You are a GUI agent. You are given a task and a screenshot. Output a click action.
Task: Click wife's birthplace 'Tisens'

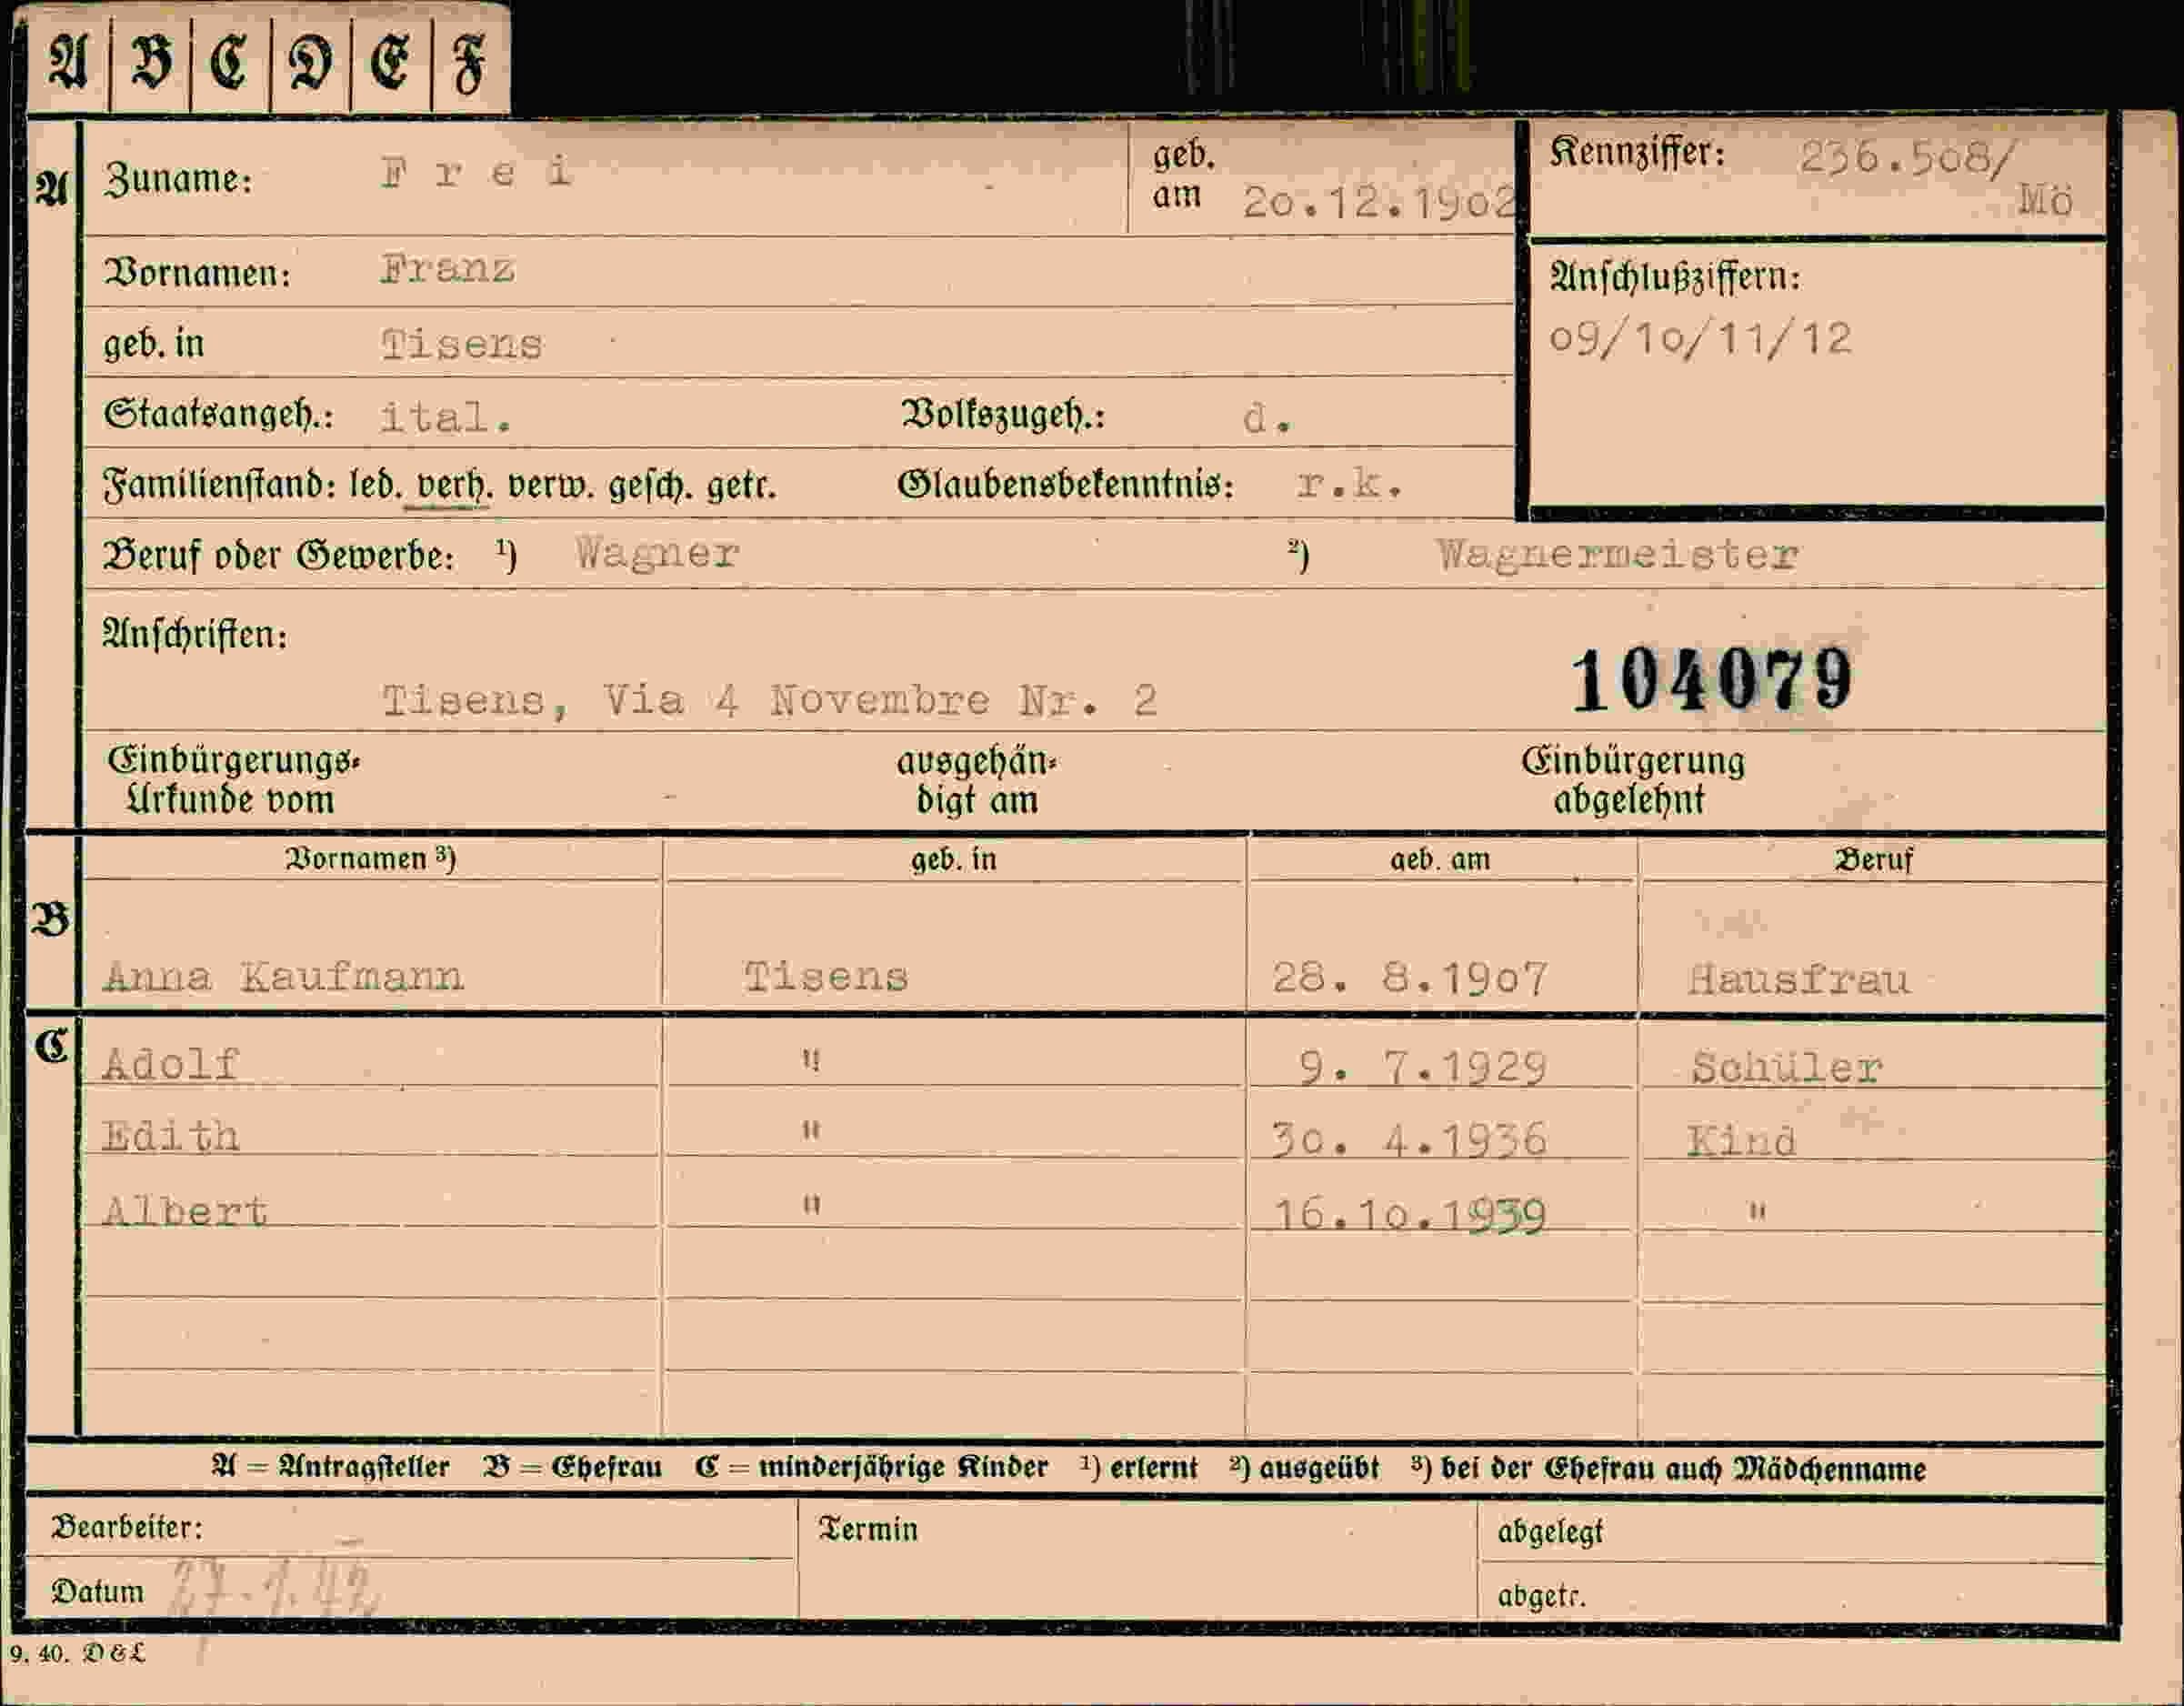click(x=826, y=977)
